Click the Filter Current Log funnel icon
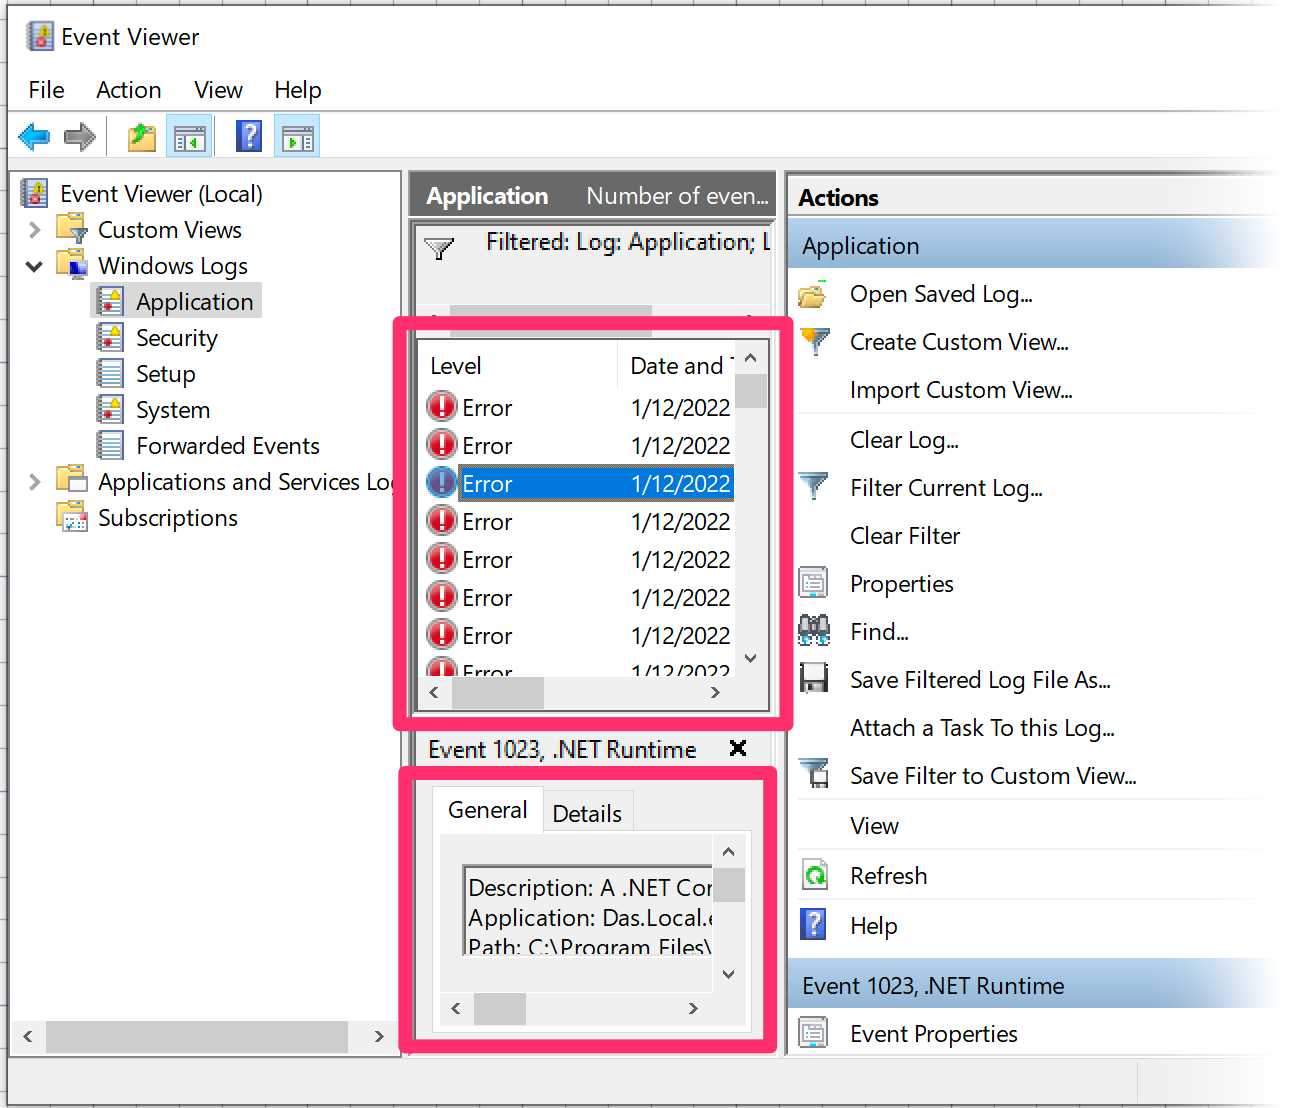This screenshot has width=1294, height=1108. tap(814, 487)
